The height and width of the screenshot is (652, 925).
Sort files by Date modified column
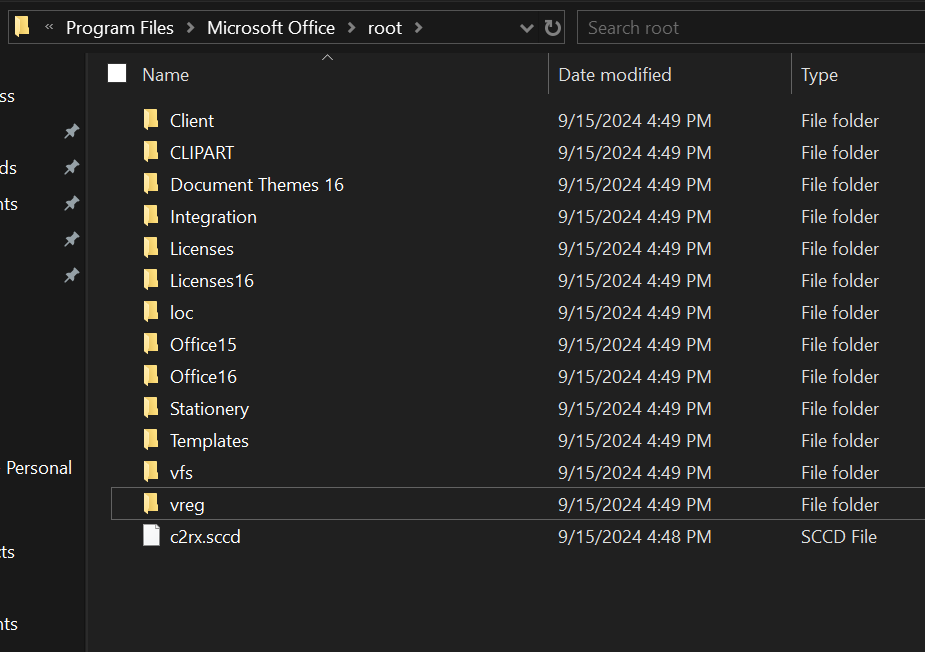[615, 75]
